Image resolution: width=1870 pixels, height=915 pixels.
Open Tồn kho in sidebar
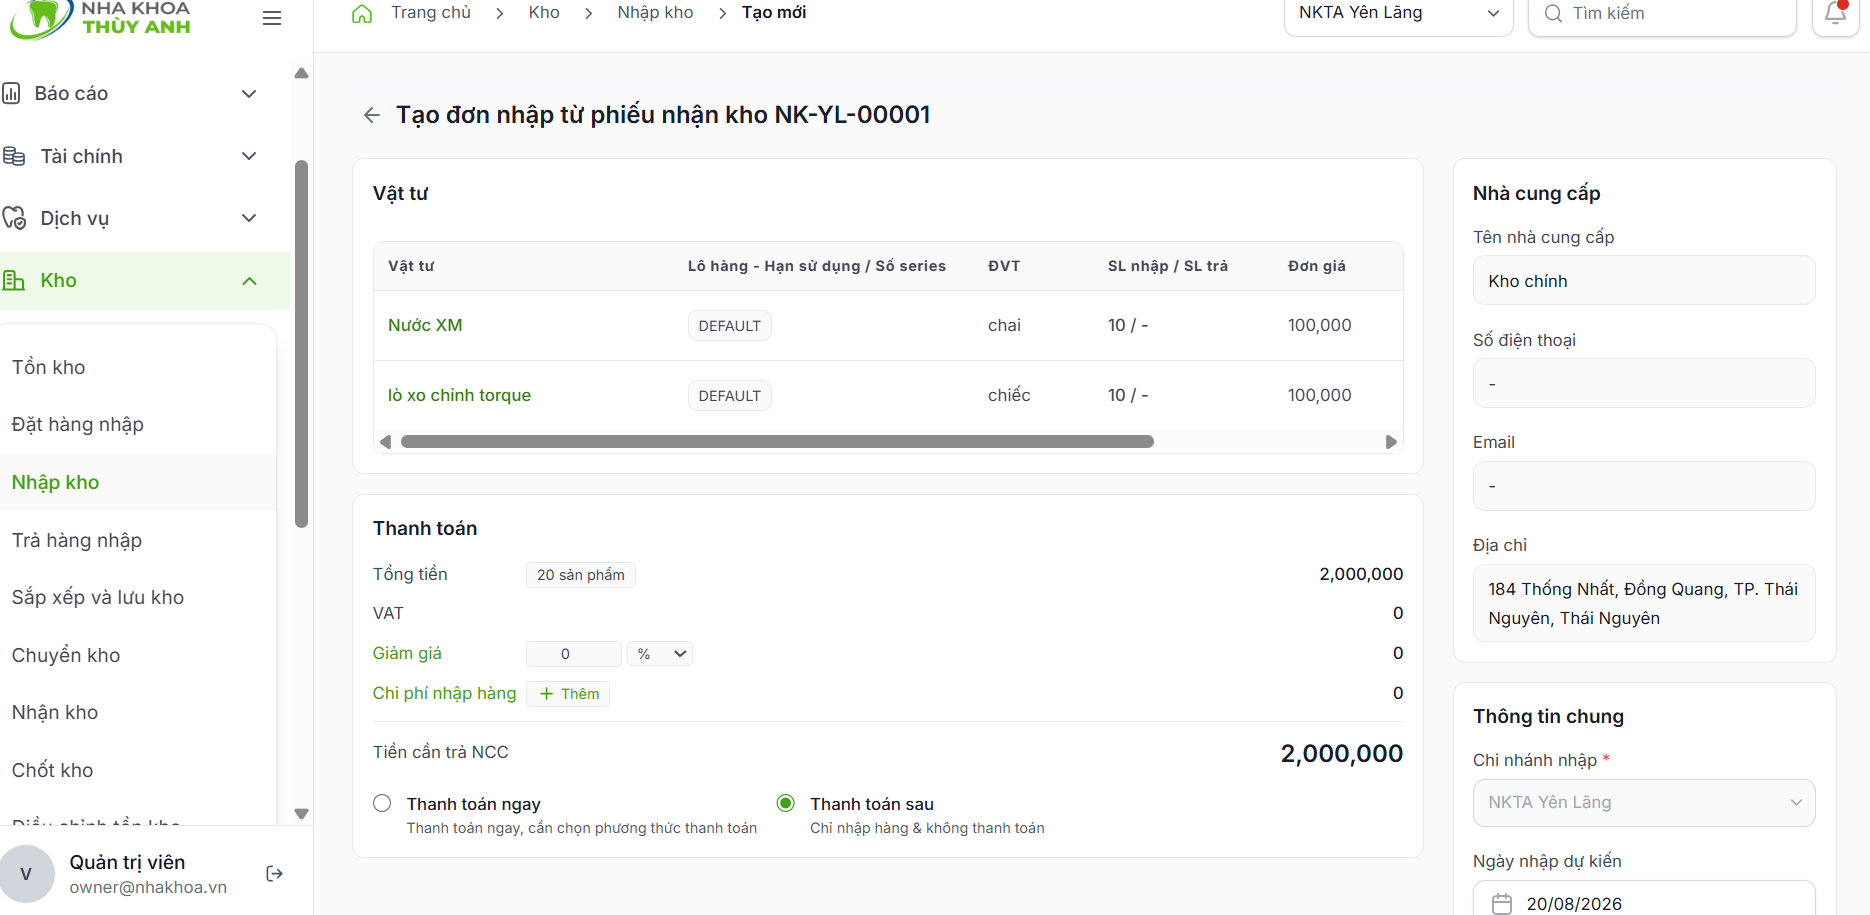point(49,367)
